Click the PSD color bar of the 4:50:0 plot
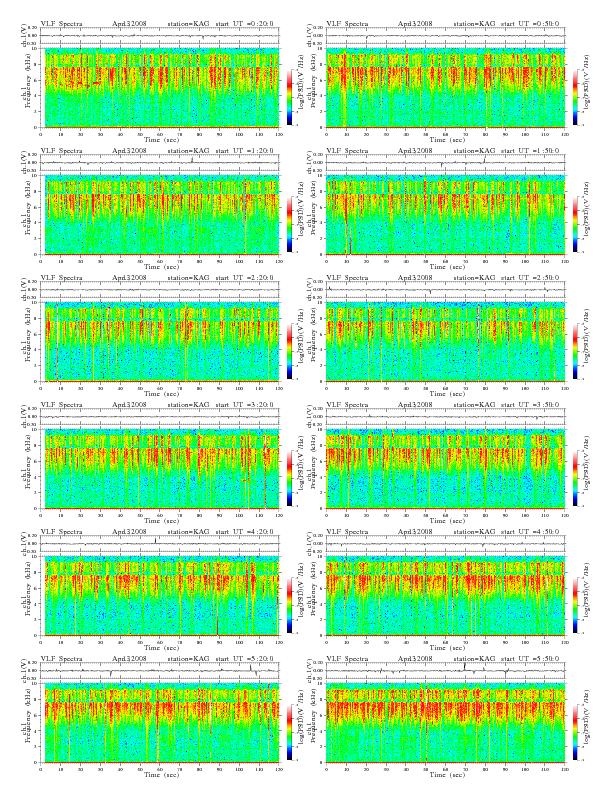This screenshot has width=612, height=792. tap(575, 605)
